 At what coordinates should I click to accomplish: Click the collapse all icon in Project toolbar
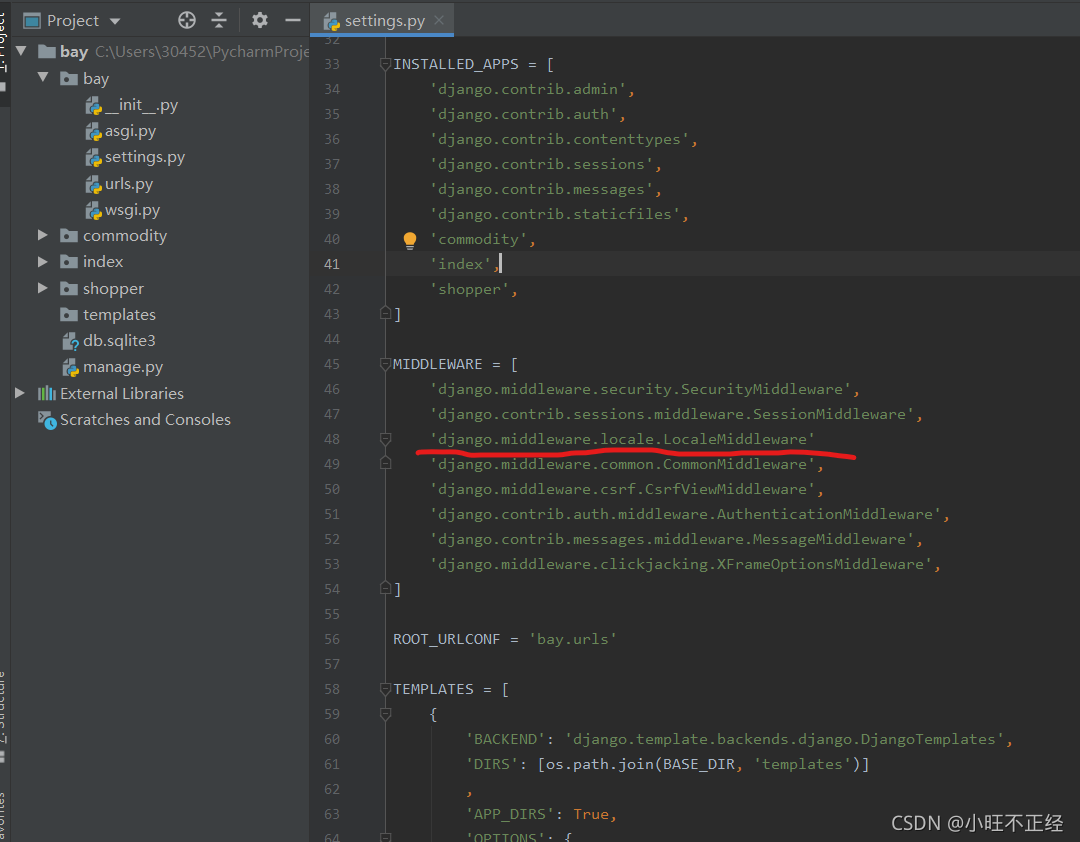(219, 21)
